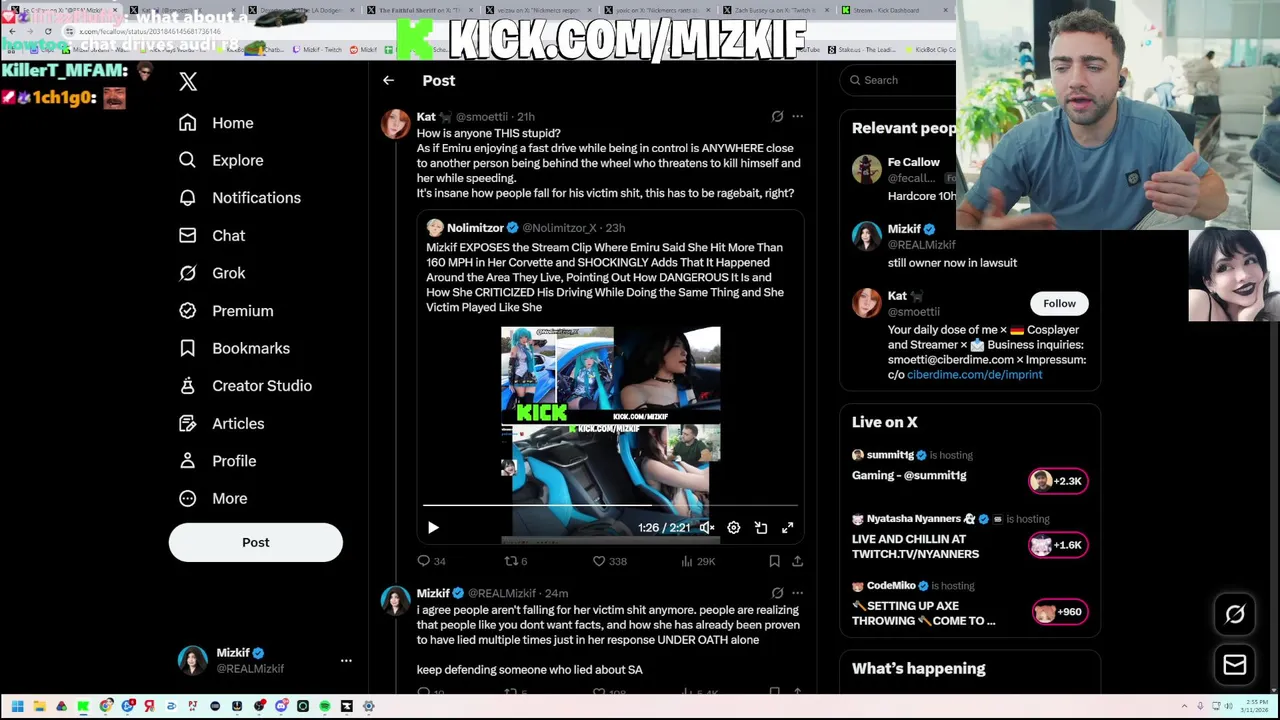Click browser refresh button
Screen dimensions: 1280x720
[x=48, y=32]
